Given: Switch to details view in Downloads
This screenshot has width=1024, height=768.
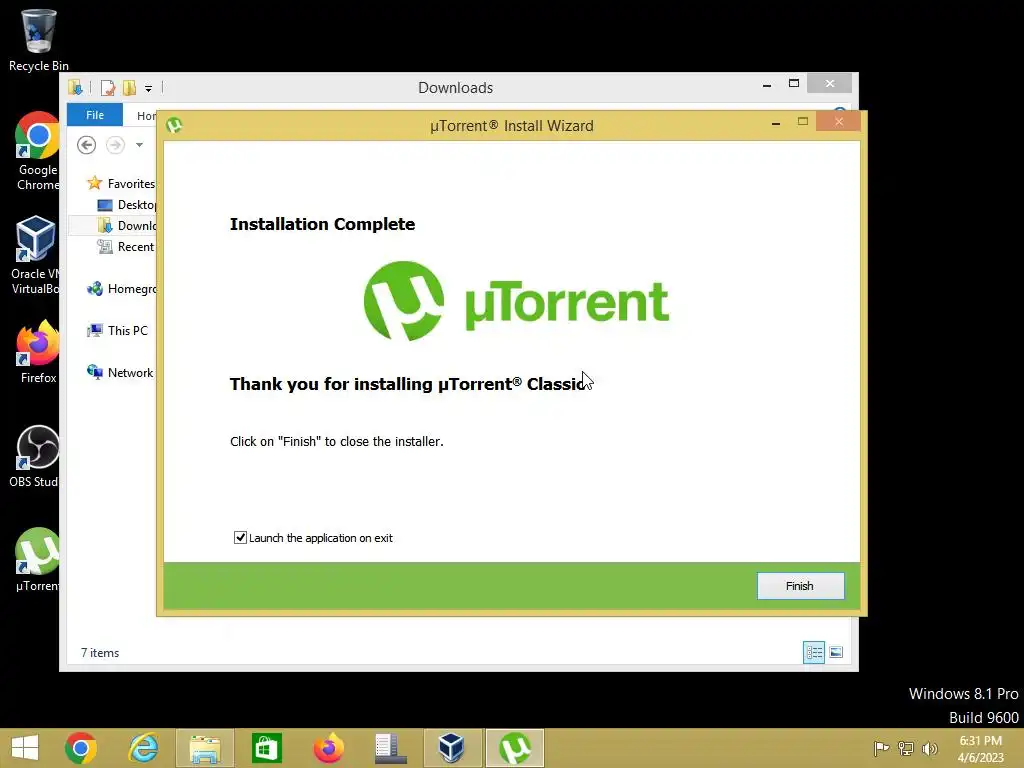Looking at the screenshot, I should pos(814,652).
